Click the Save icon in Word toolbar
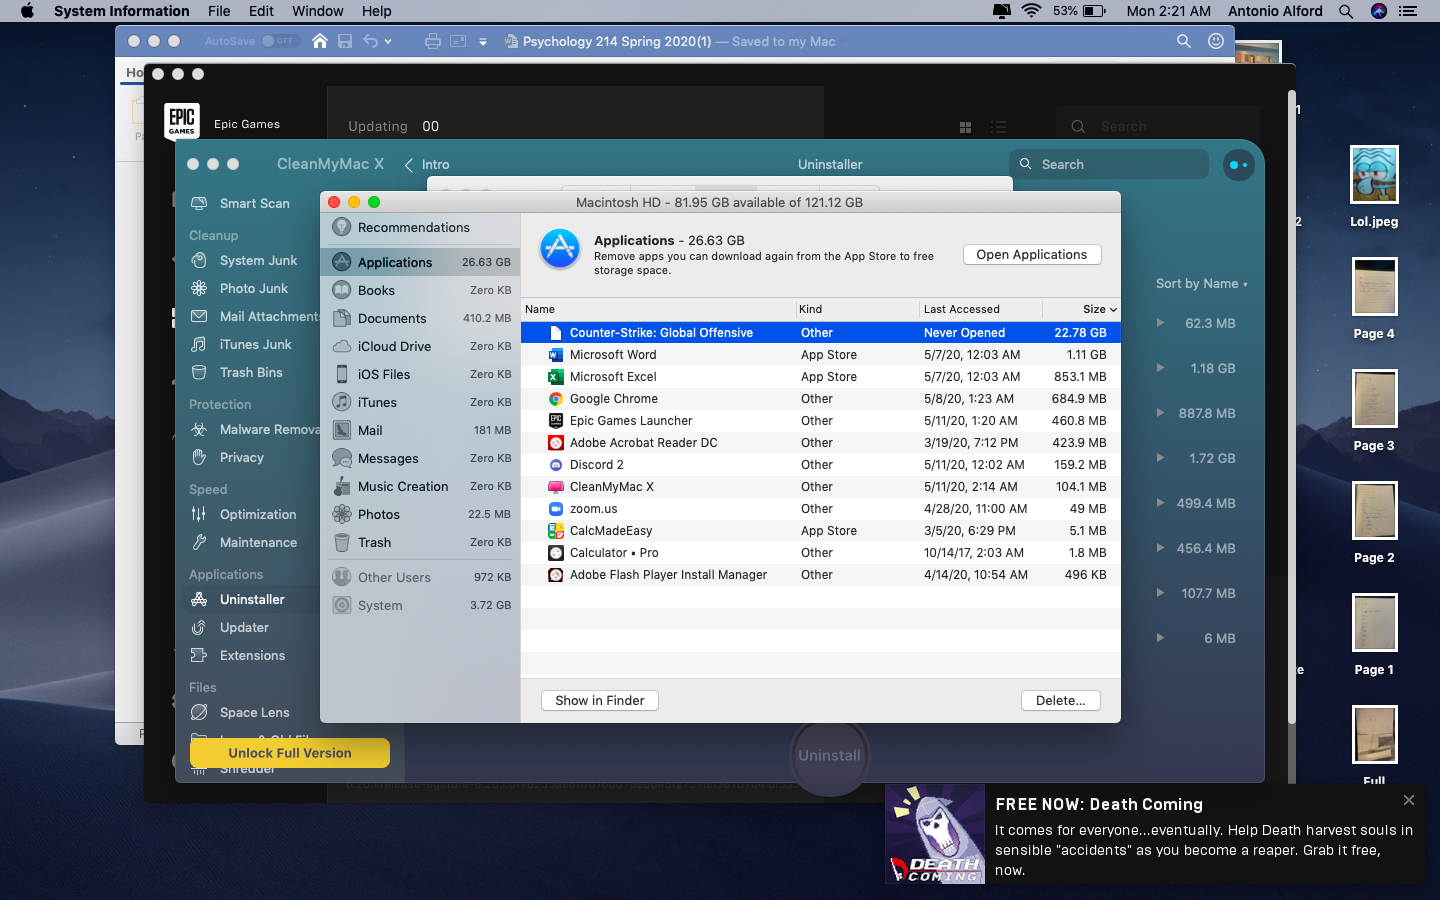This screenshot has height=900, width=1440. (x=345, y=41)
